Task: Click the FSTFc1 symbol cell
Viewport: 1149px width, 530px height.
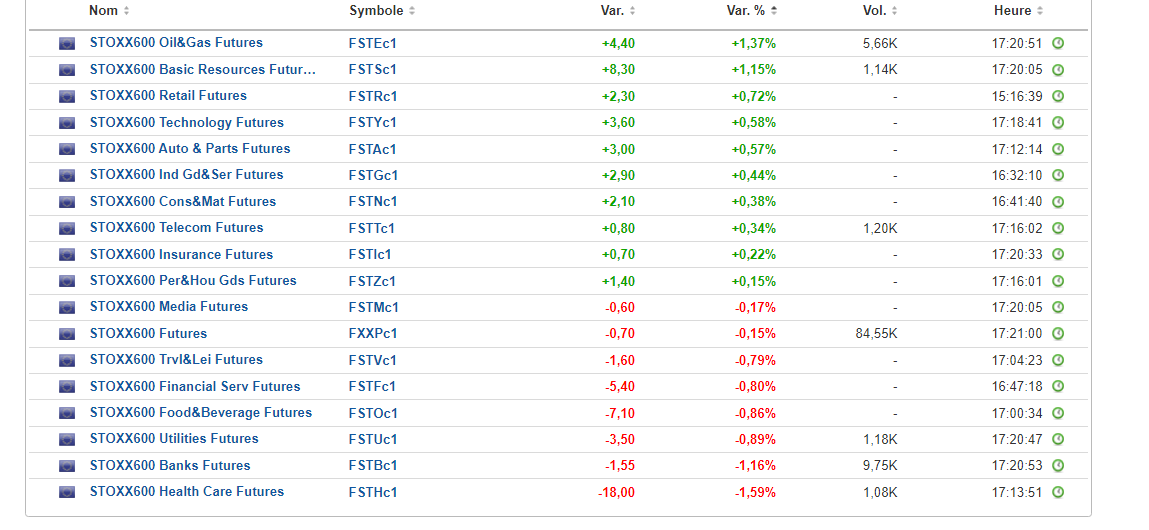Action: coord(373,387)
